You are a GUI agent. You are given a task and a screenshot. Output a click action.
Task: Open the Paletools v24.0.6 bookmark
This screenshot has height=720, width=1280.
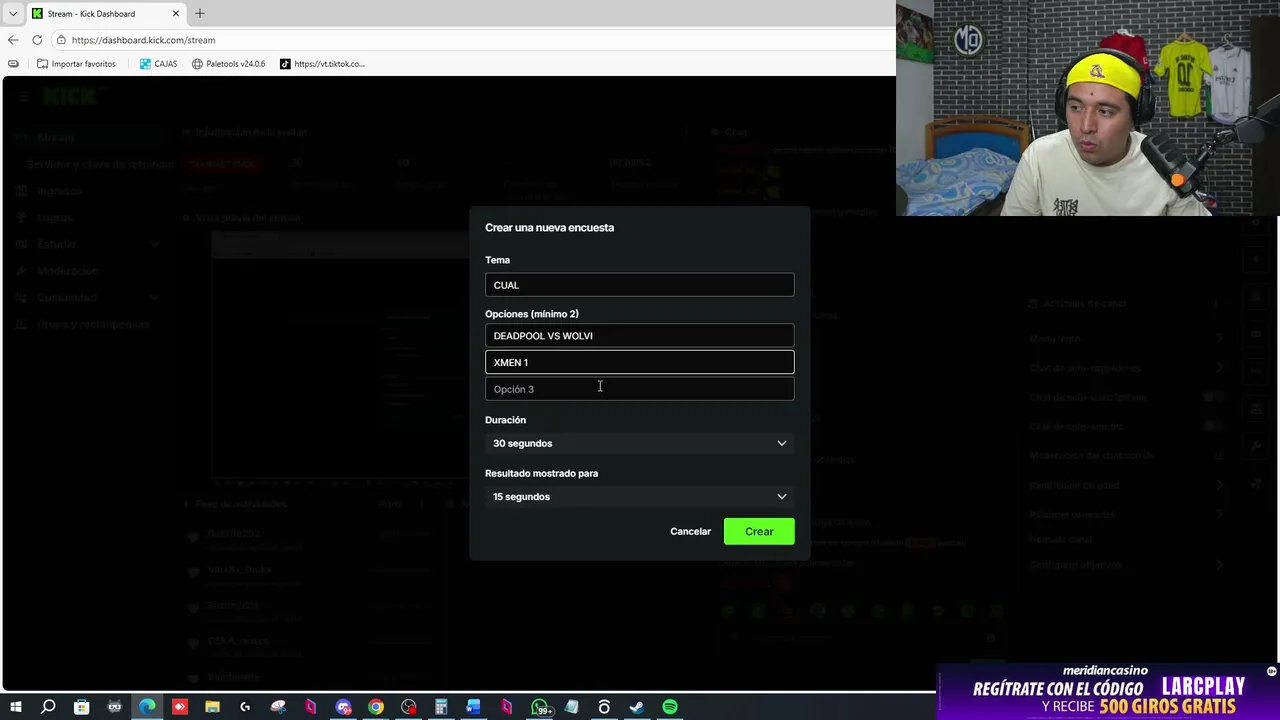(228, 64)
